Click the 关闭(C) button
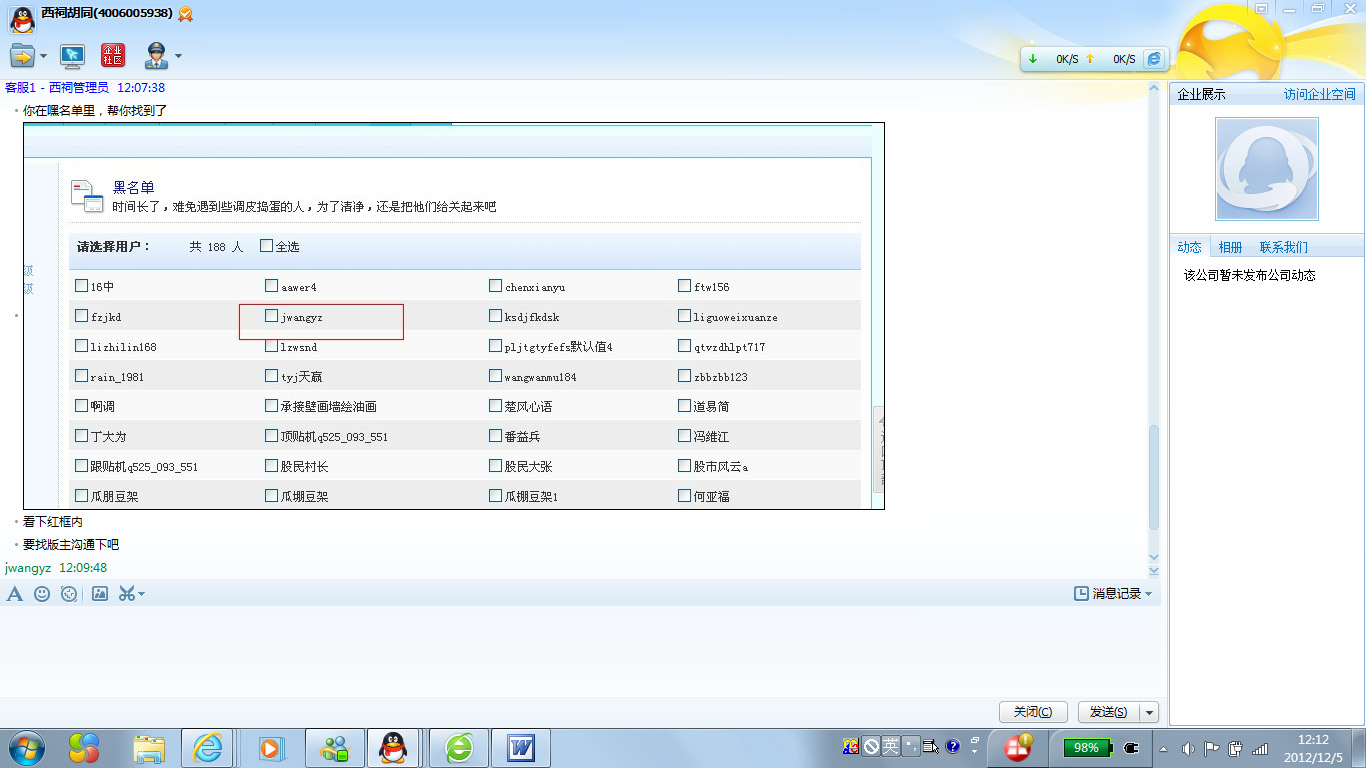This screenshot has height=768, width=1366. pyautogui.click(x=1033, y=712)
